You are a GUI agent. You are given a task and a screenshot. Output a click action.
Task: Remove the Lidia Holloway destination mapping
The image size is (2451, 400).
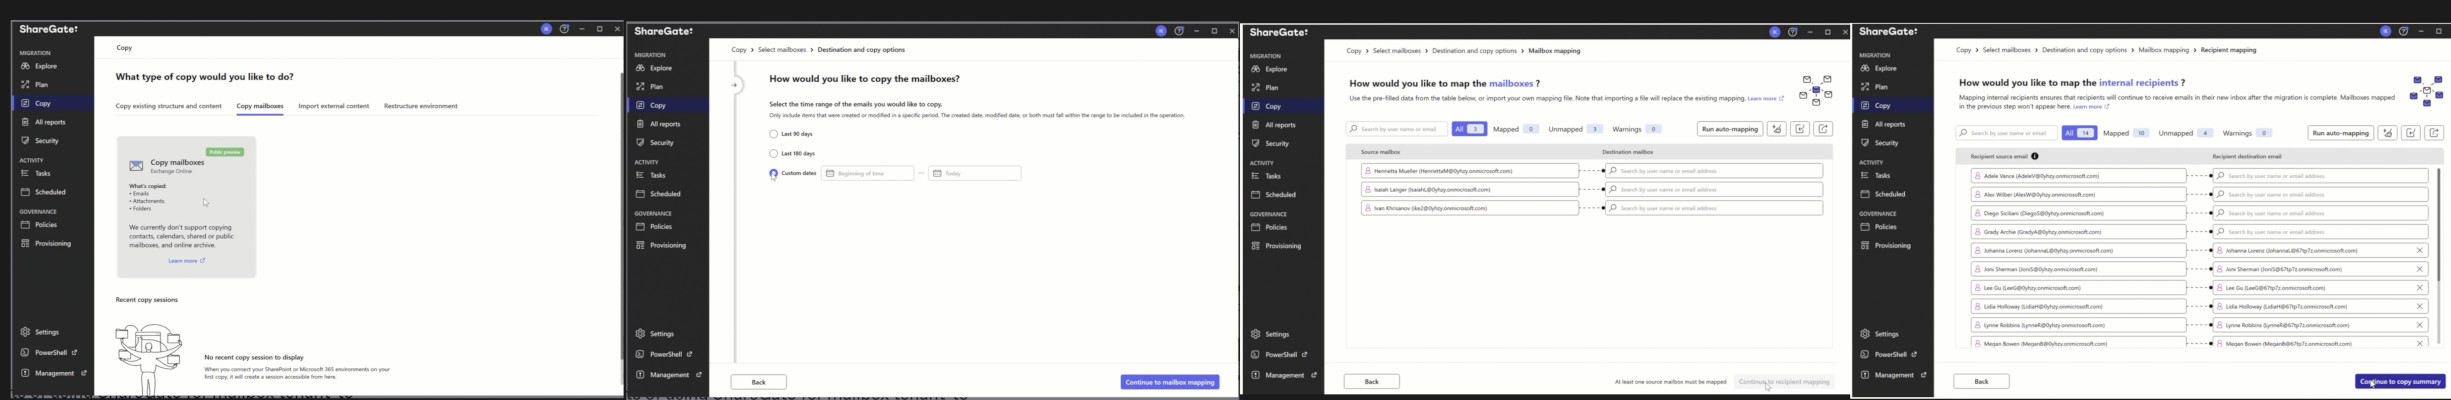pos(2419,307)
